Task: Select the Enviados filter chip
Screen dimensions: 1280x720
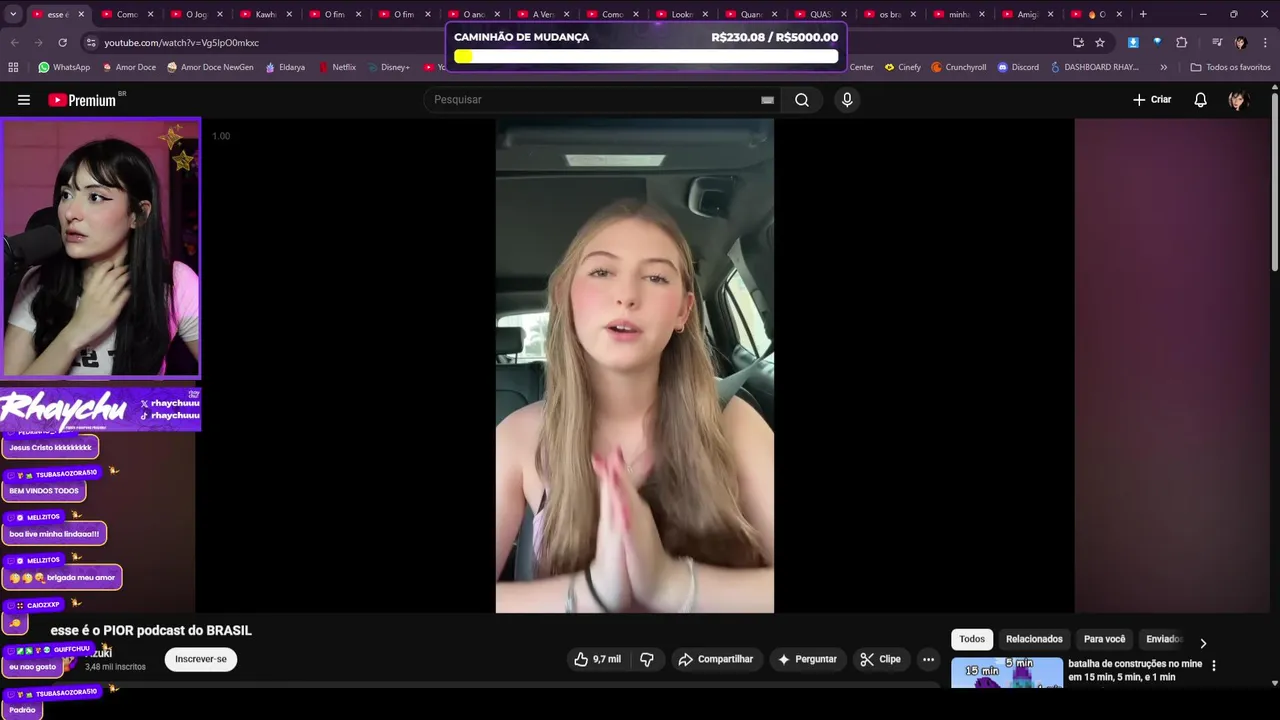Action: click(x=1164, y=639)
